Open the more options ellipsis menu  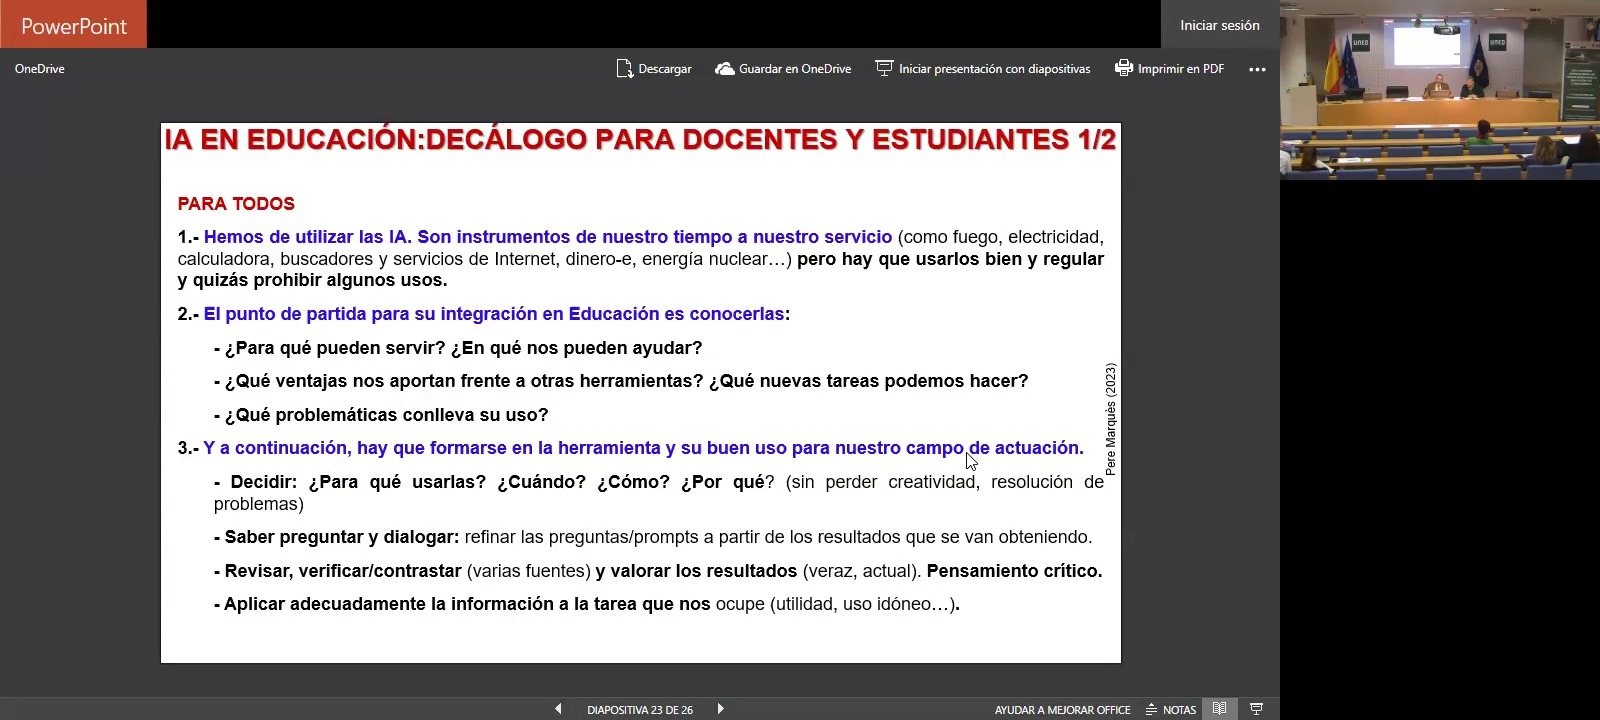click(x=1257, y=69)
